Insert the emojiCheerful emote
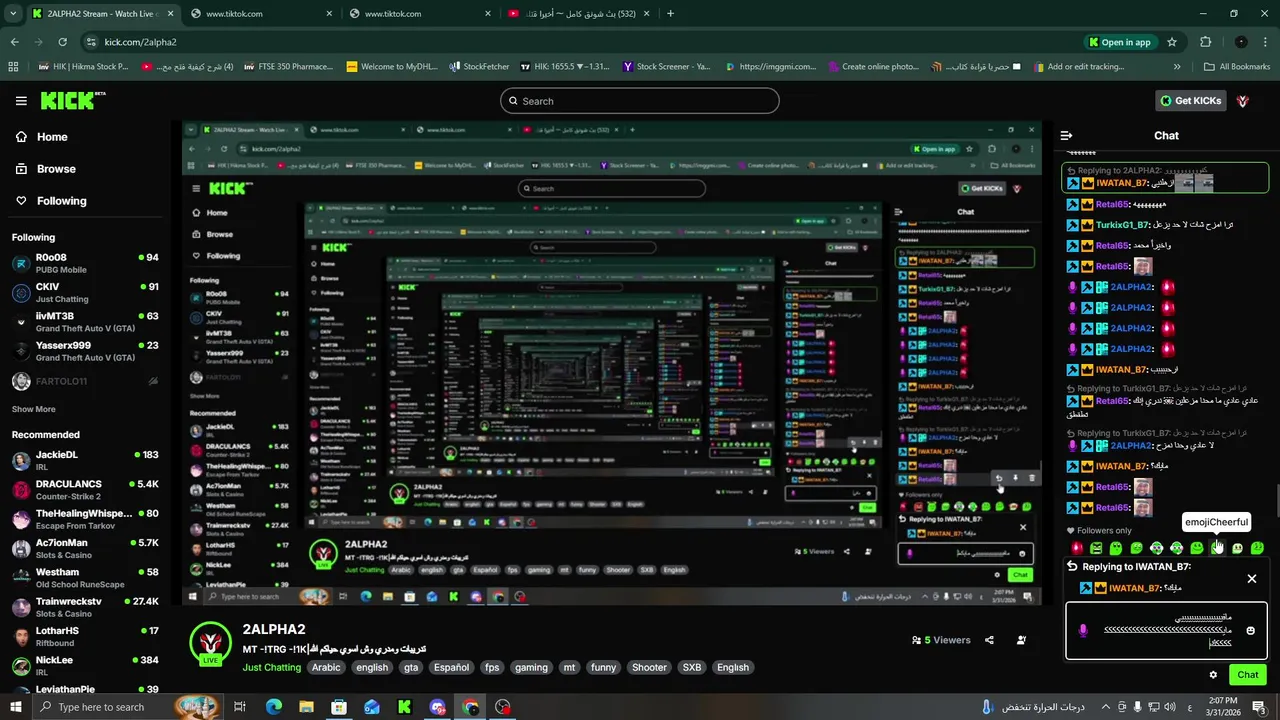This screenshot has height=720, width=1280. click(x=1217, y=548)
